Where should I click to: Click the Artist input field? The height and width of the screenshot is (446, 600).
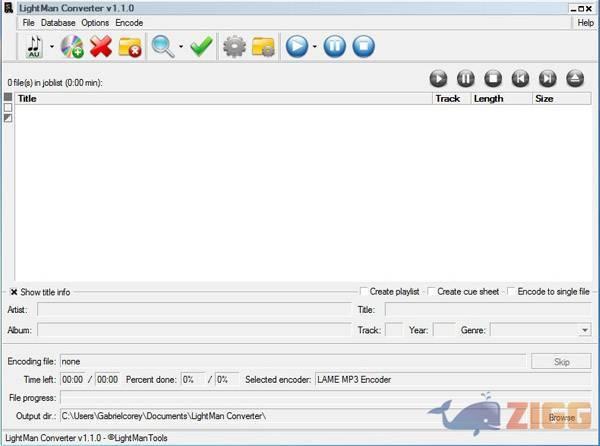coord(194,309)
